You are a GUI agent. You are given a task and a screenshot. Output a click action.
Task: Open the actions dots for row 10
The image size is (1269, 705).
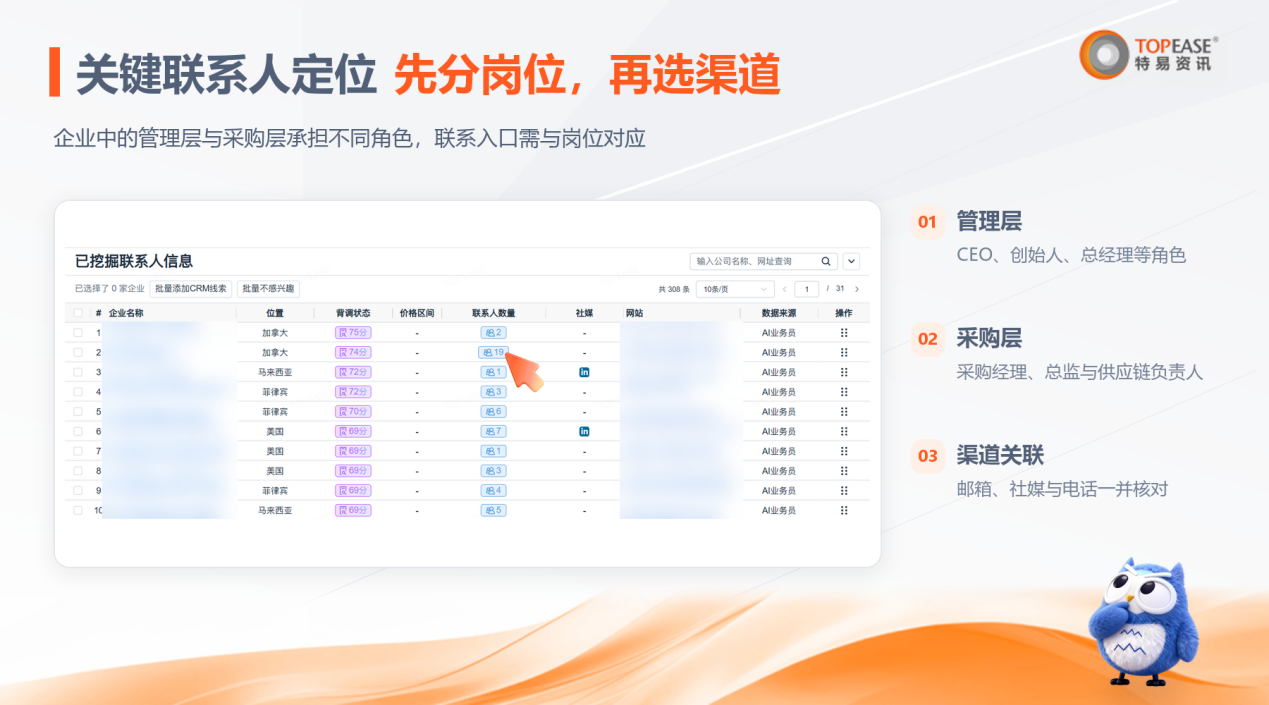click(x=844, y=510)
